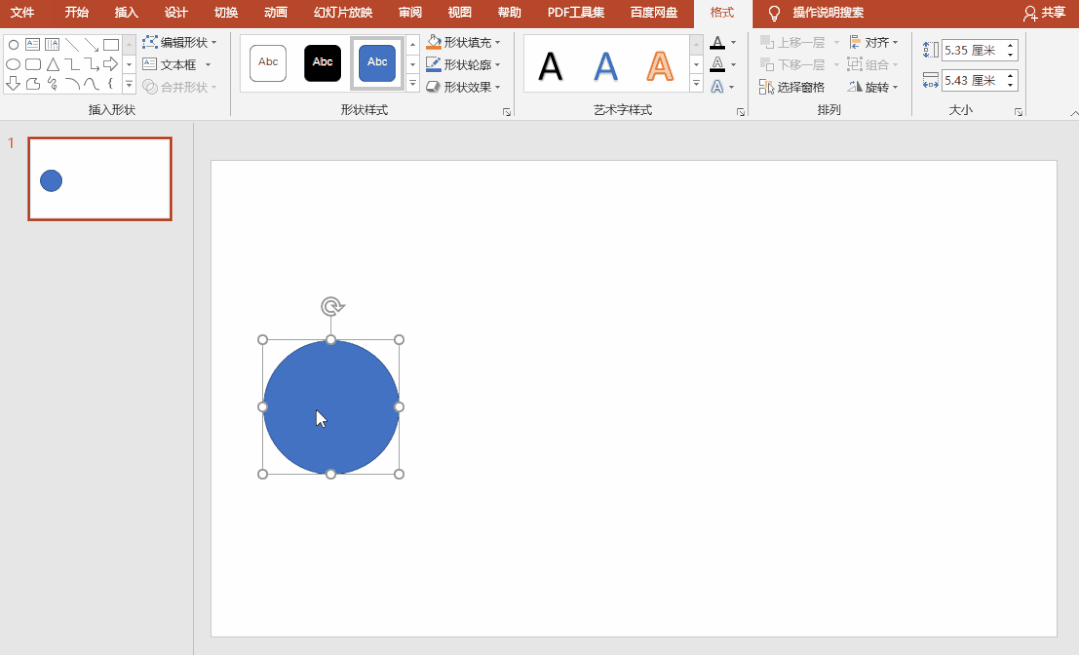Image resolution: width=1079 pixels, height=655 pixels.
Task: Open the Selection Pane (选择窗格)
Action: point(792,87)
